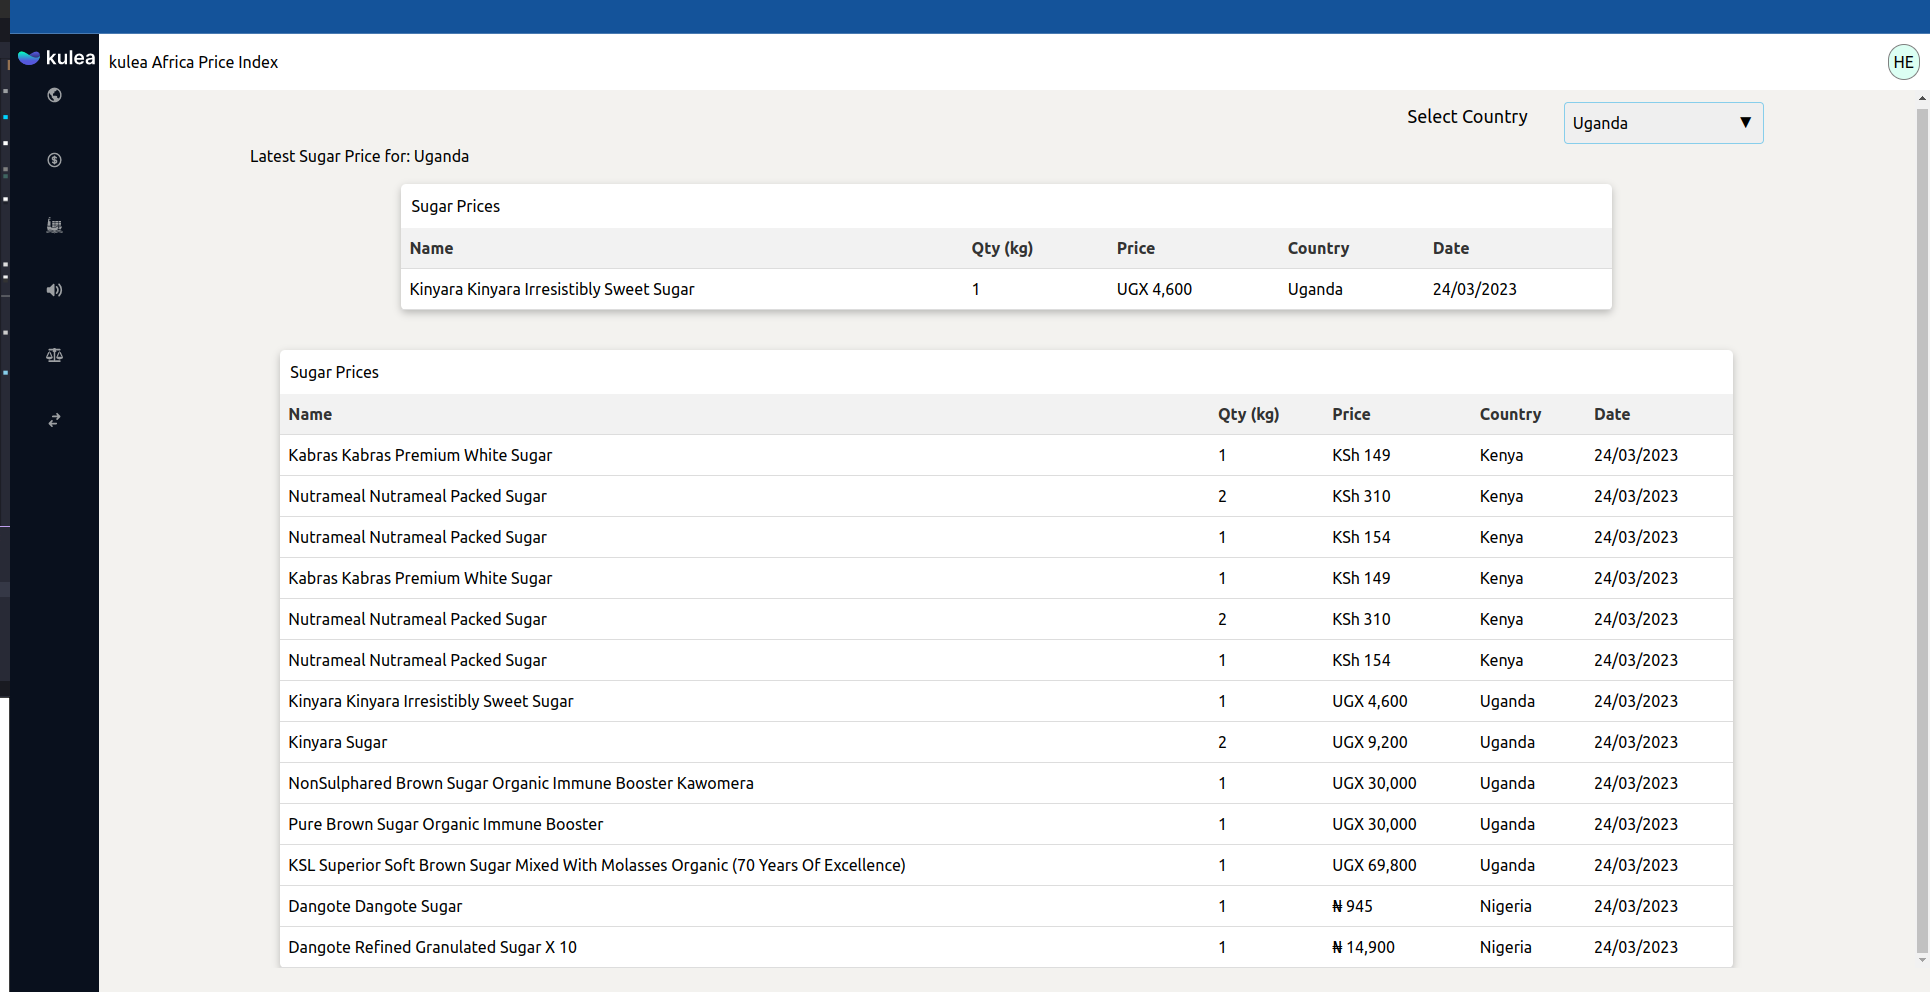Click the UGX 69,800 price cell
The height and width of the screenshot is (992, 1930).
click(x=1374, y=865)
